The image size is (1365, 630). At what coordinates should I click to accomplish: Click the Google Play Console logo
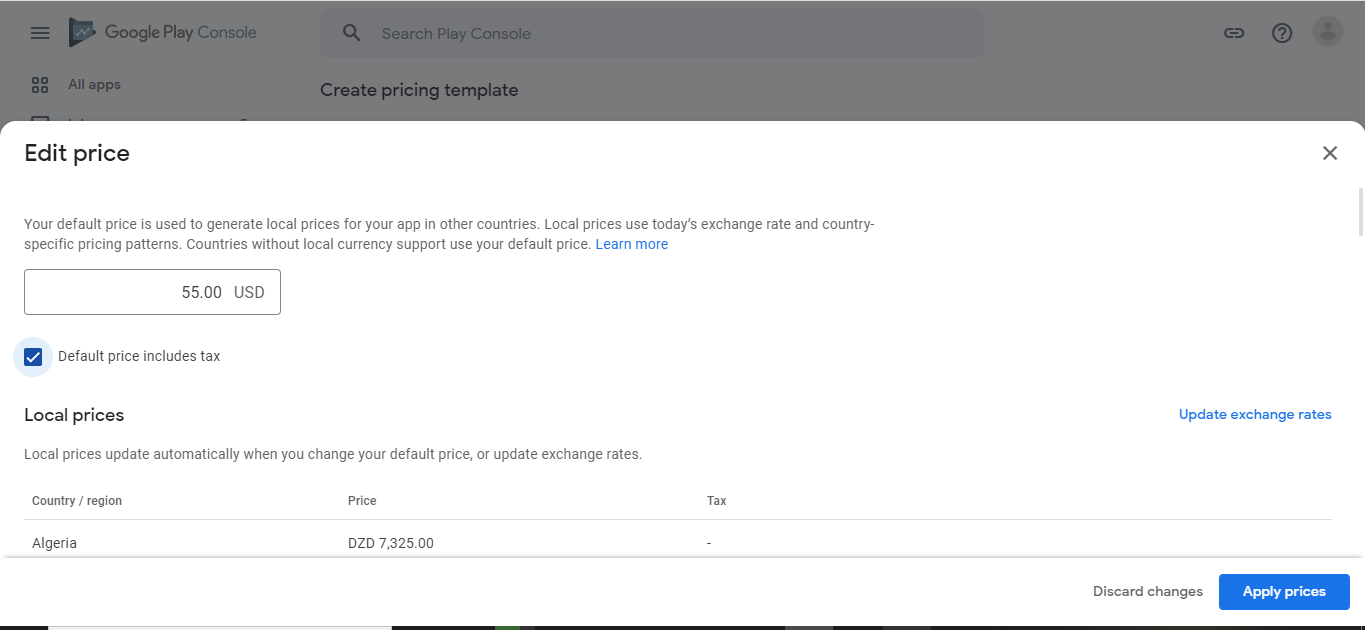click(x=163, y=33)
